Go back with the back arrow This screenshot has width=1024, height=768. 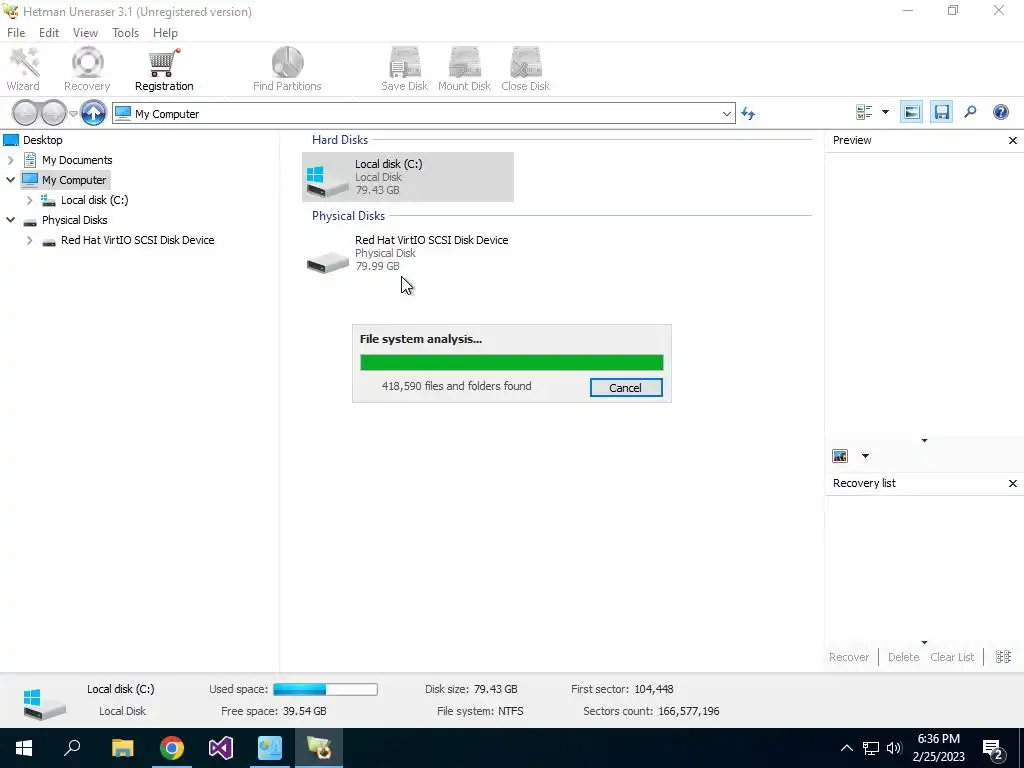click(25, 113)
